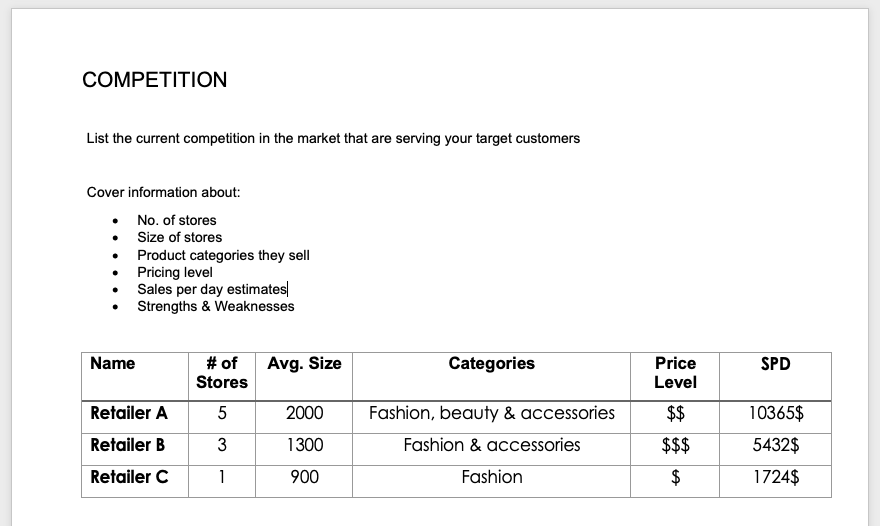Click the Retailer B name cell
Viewport: 880px width, 526px height.
[135, 449]
